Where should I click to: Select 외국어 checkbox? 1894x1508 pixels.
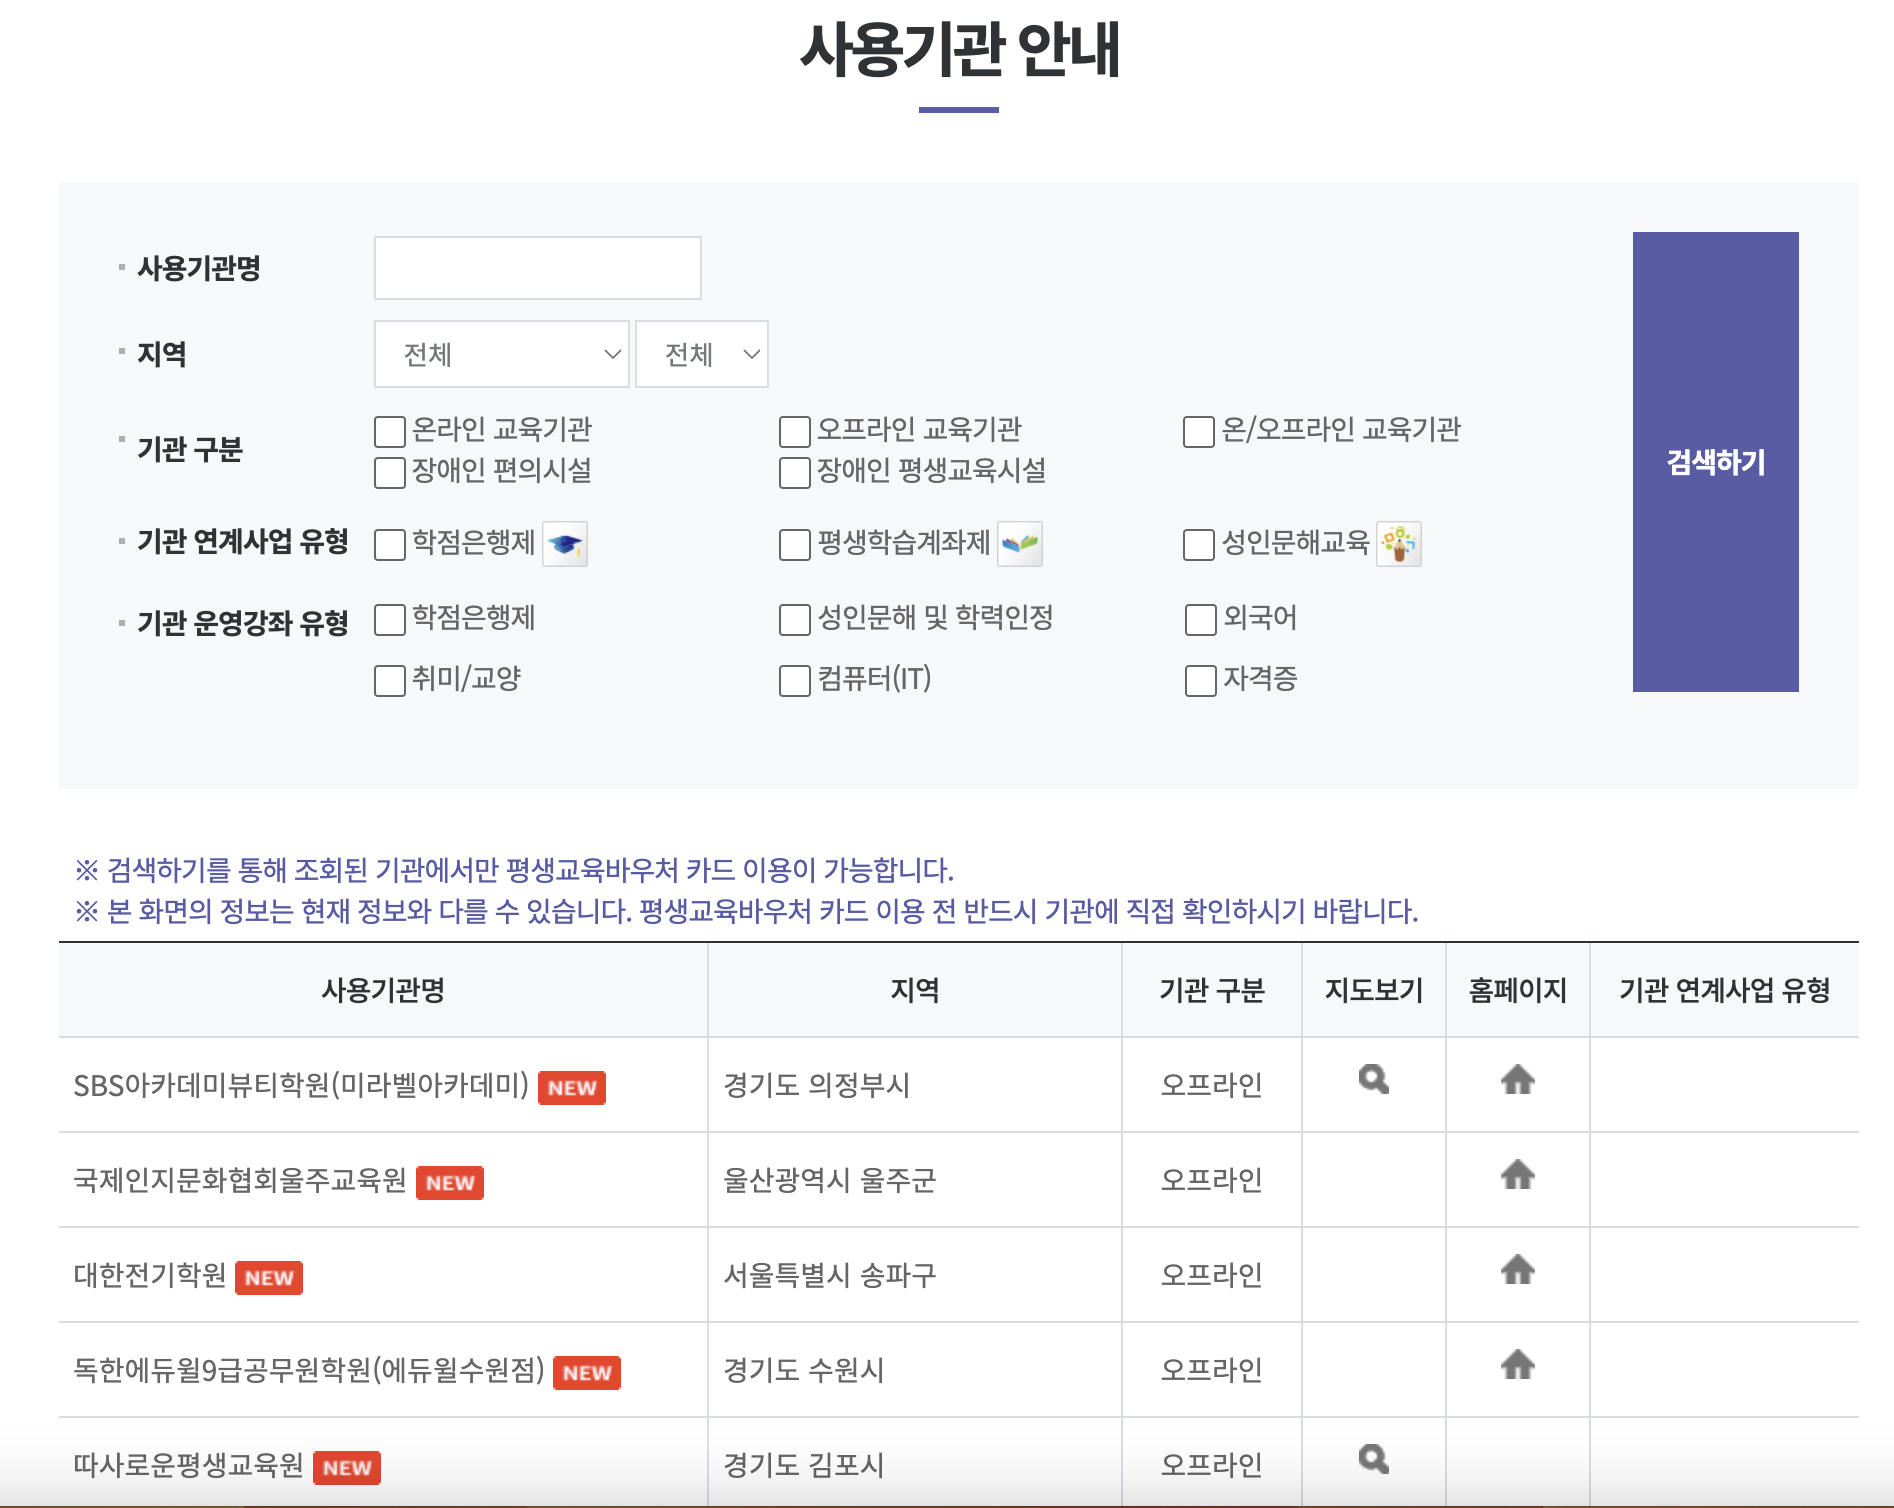pos(1201,620)
